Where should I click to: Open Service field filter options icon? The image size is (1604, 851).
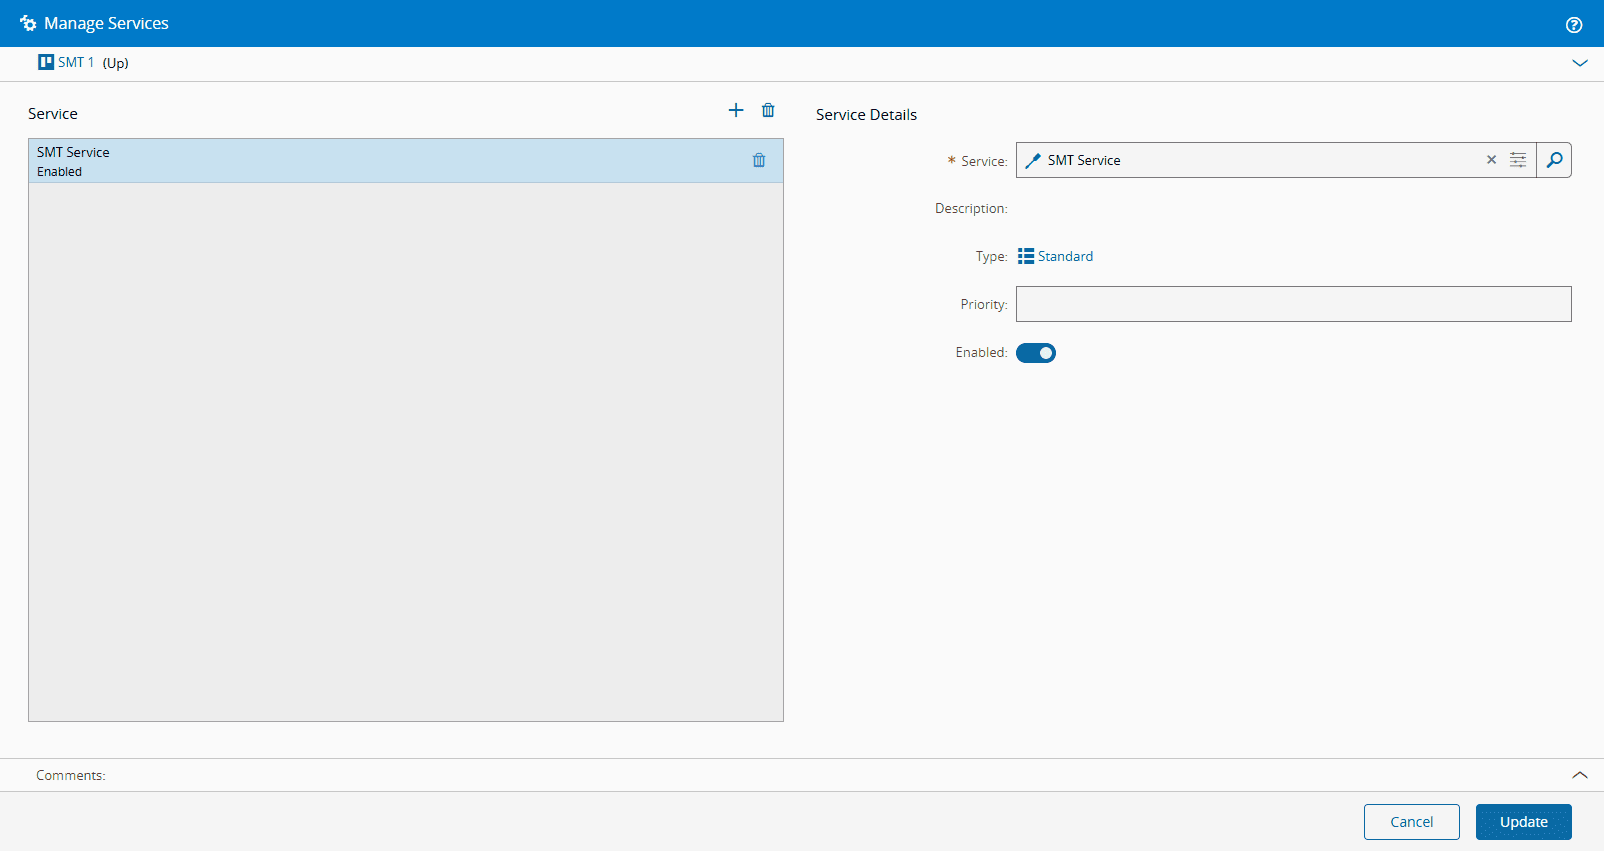[1518, 160]
